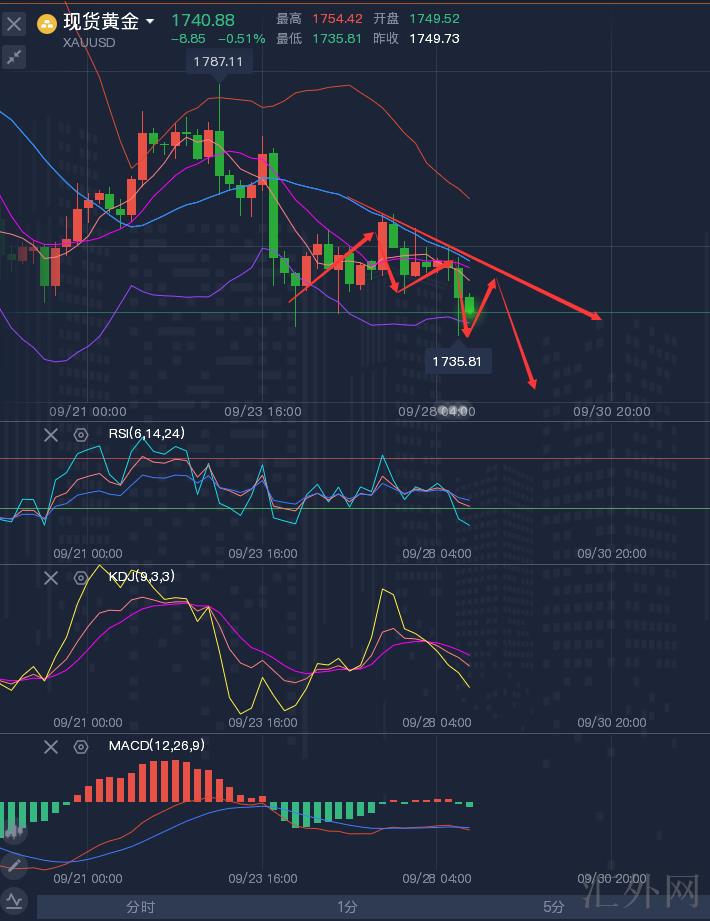Open KDJ indicator settings

click(x=81, y=578)
